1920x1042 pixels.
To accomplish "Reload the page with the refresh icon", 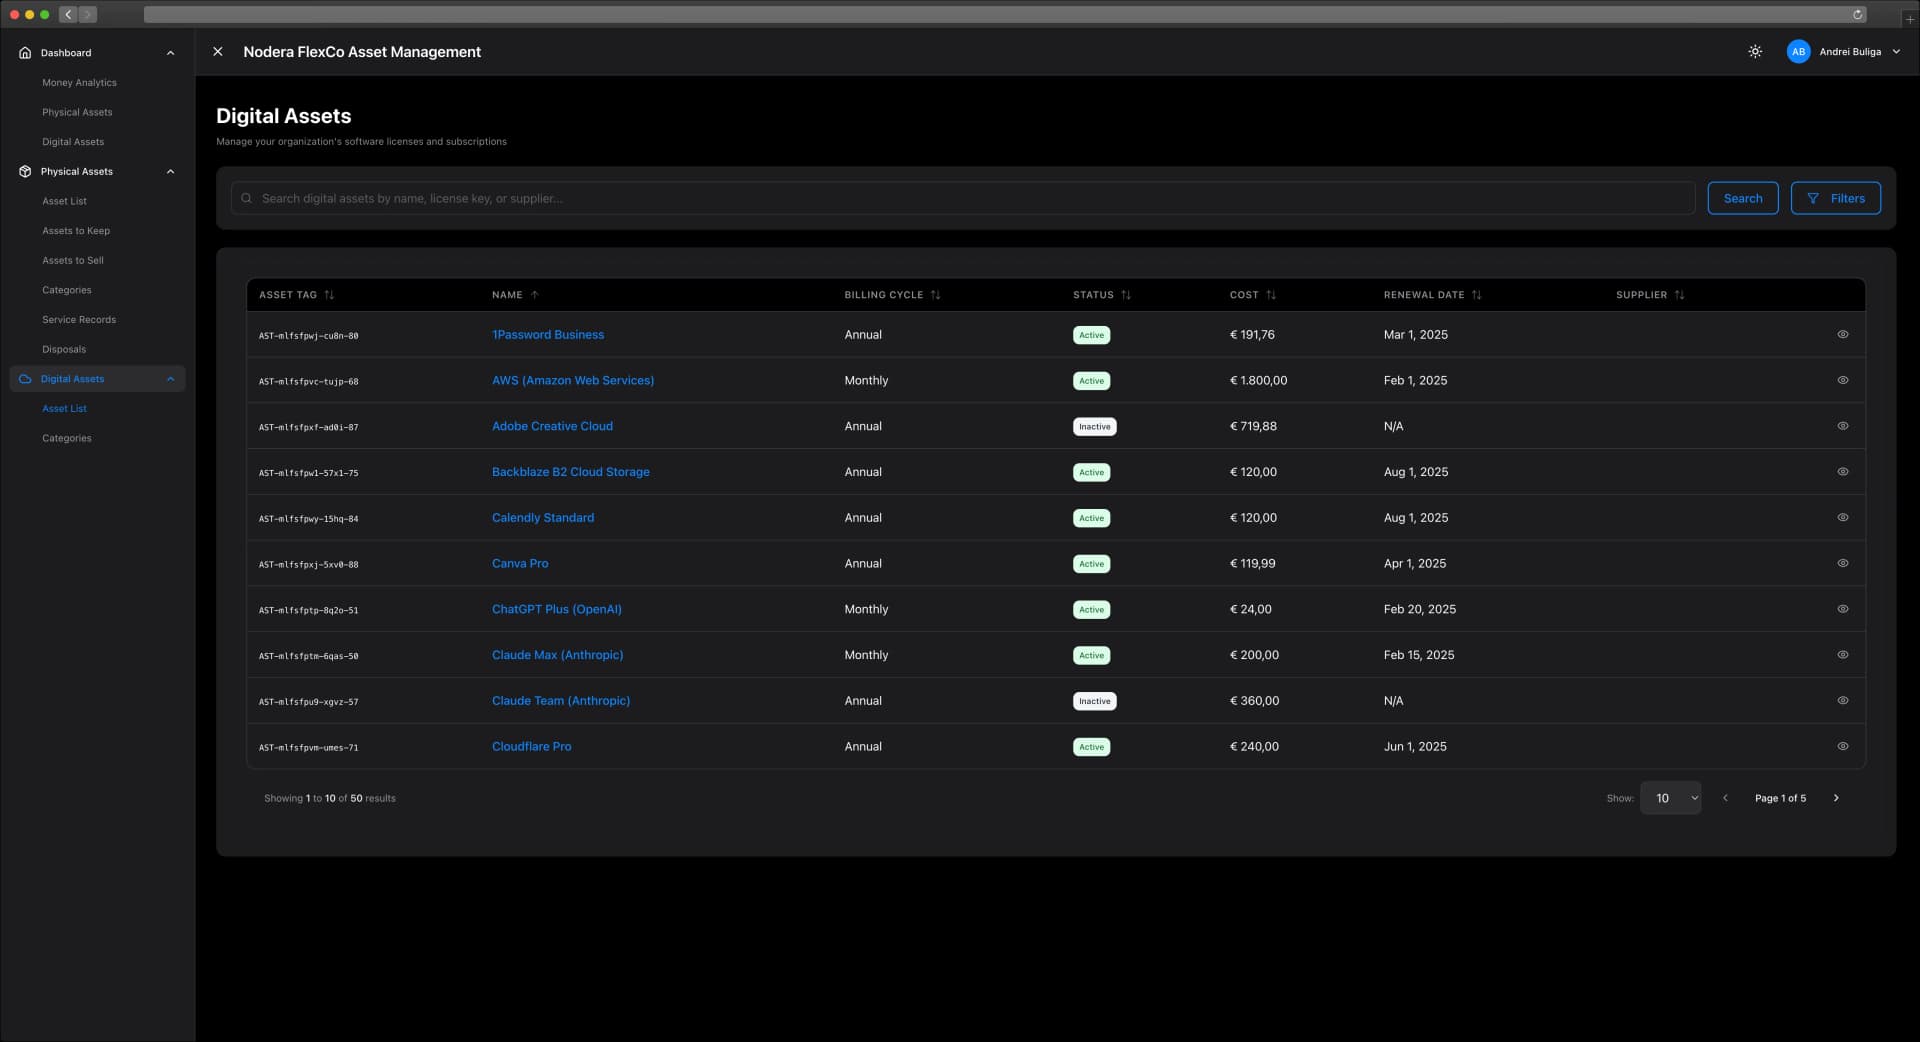I will coord(1857,15).
